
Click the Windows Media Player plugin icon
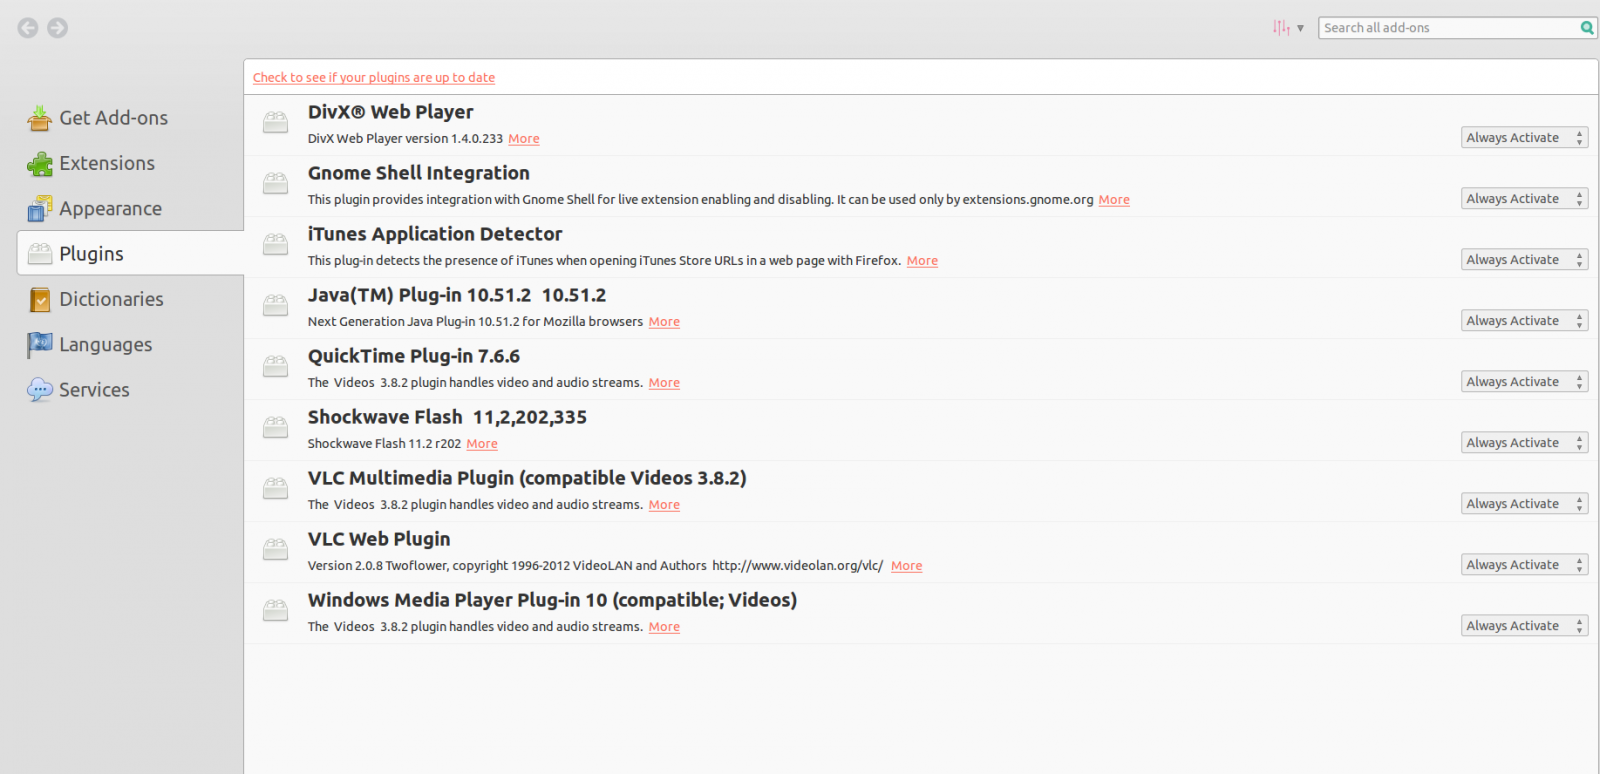275,610
